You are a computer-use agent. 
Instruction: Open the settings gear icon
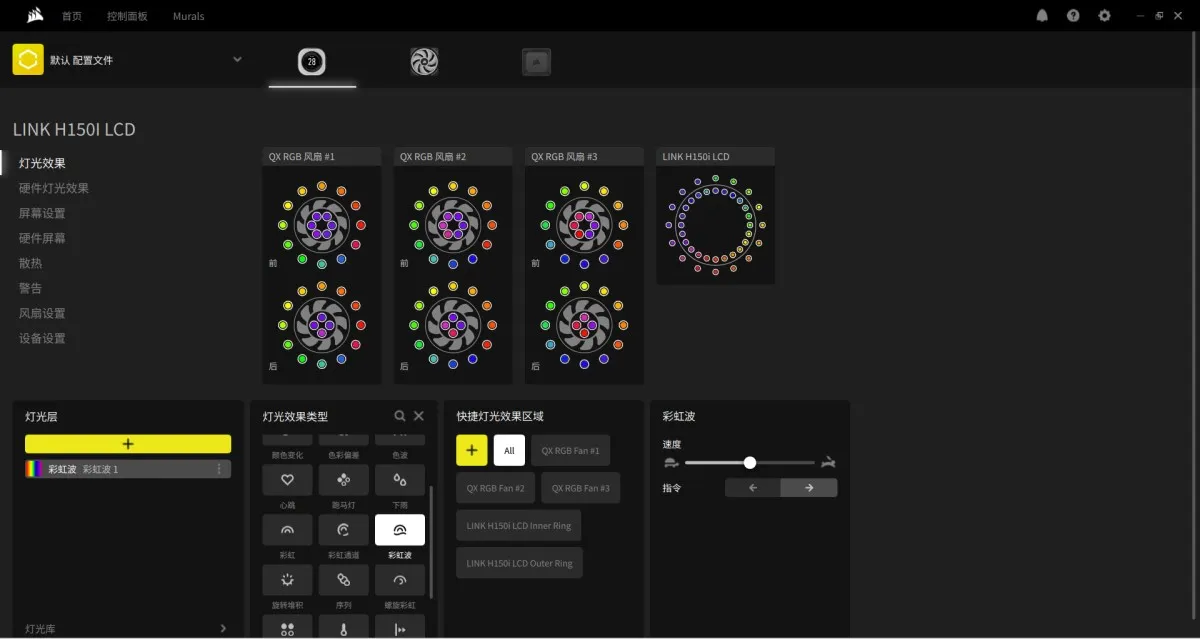coord(1104,16)
